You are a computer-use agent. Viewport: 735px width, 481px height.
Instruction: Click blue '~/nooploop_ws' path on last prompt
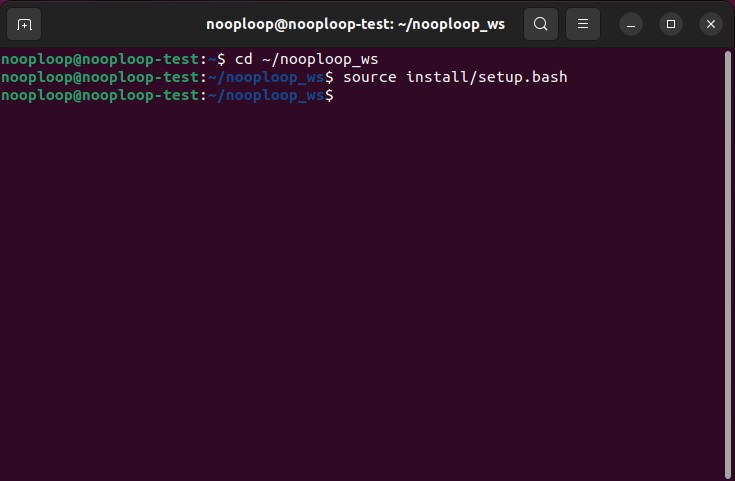click(265, 95)
